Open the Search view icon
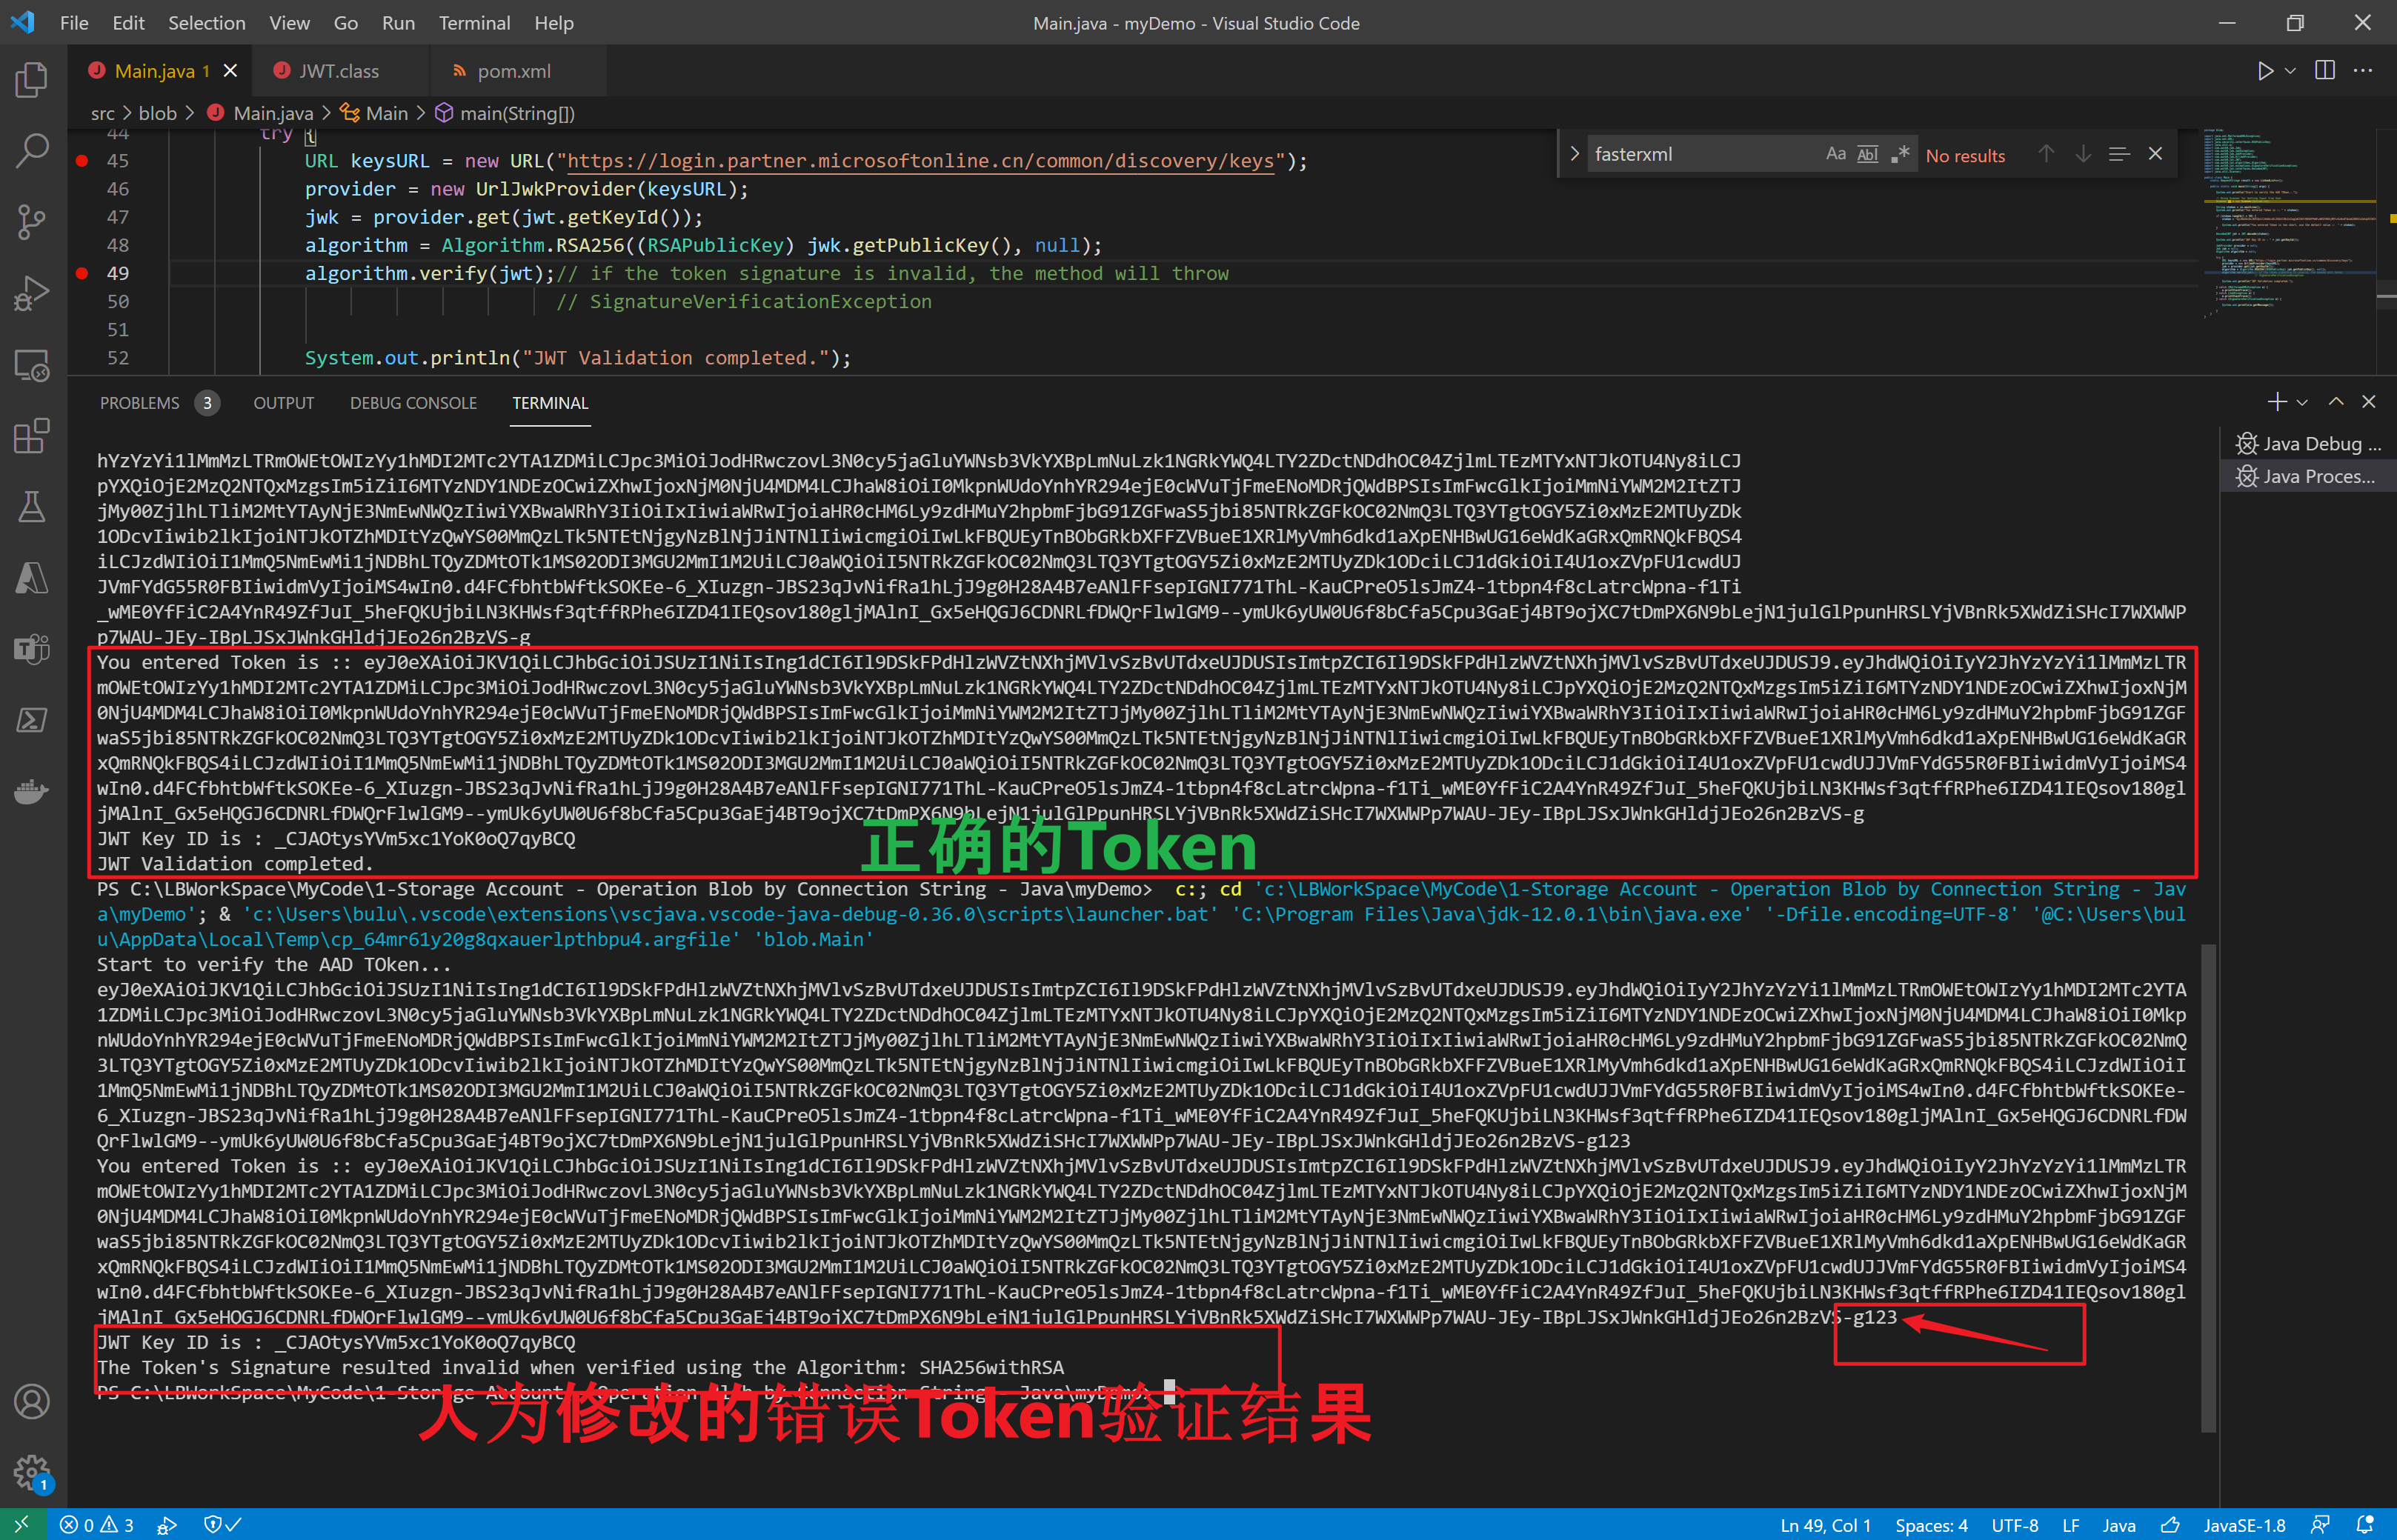 pos(32,150)
